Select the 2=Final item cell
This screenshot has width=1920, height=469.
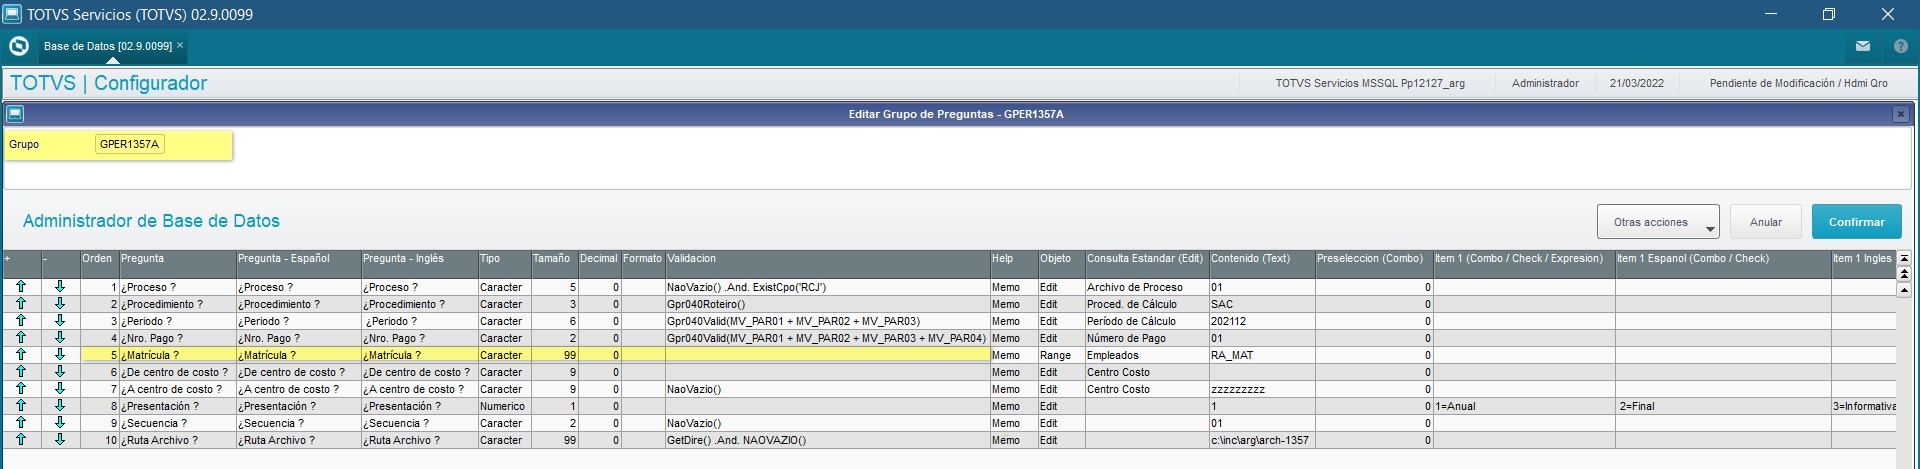[x=1722, y=406]
